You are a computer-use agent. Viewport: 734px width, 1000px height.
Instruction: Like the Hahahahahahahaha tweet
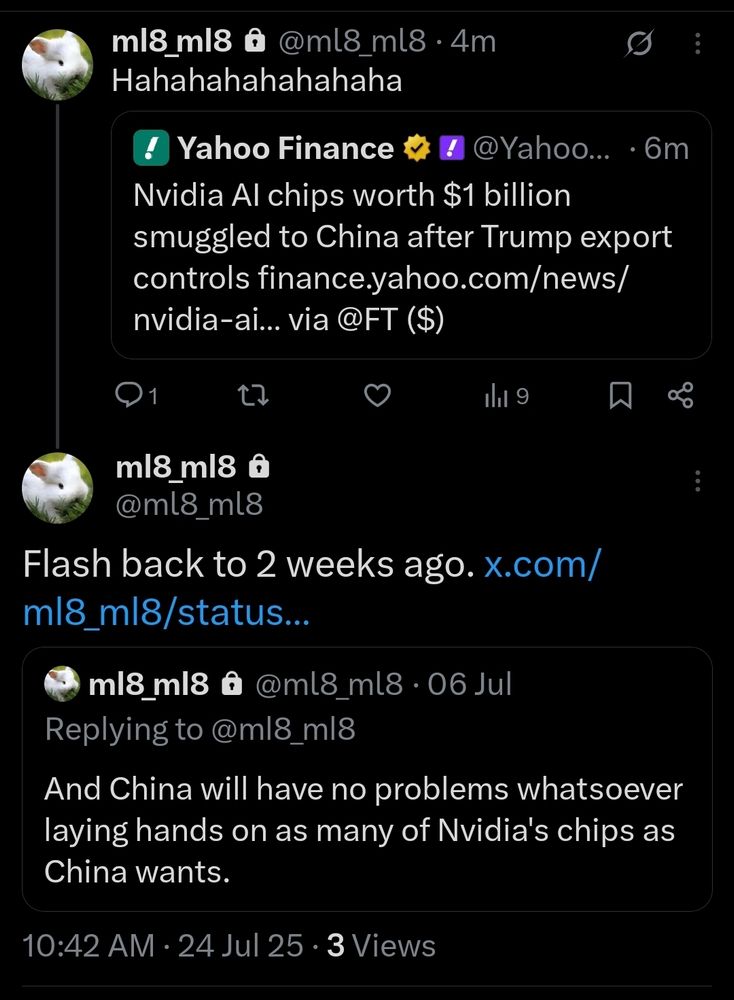click(x=377, y=396)
